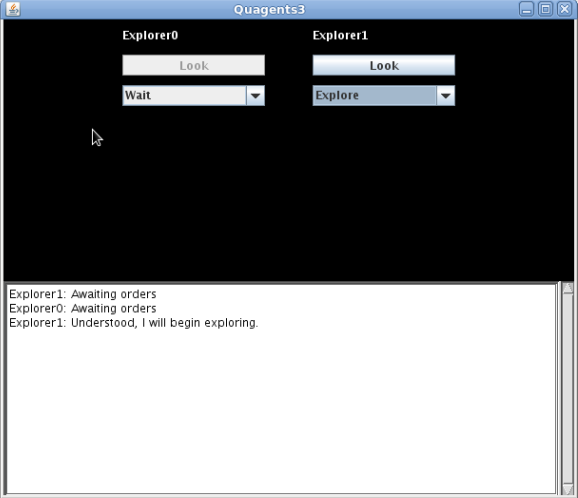
Task: Click the disabled Look button under Explorer0
Action: tap(194, 65)
